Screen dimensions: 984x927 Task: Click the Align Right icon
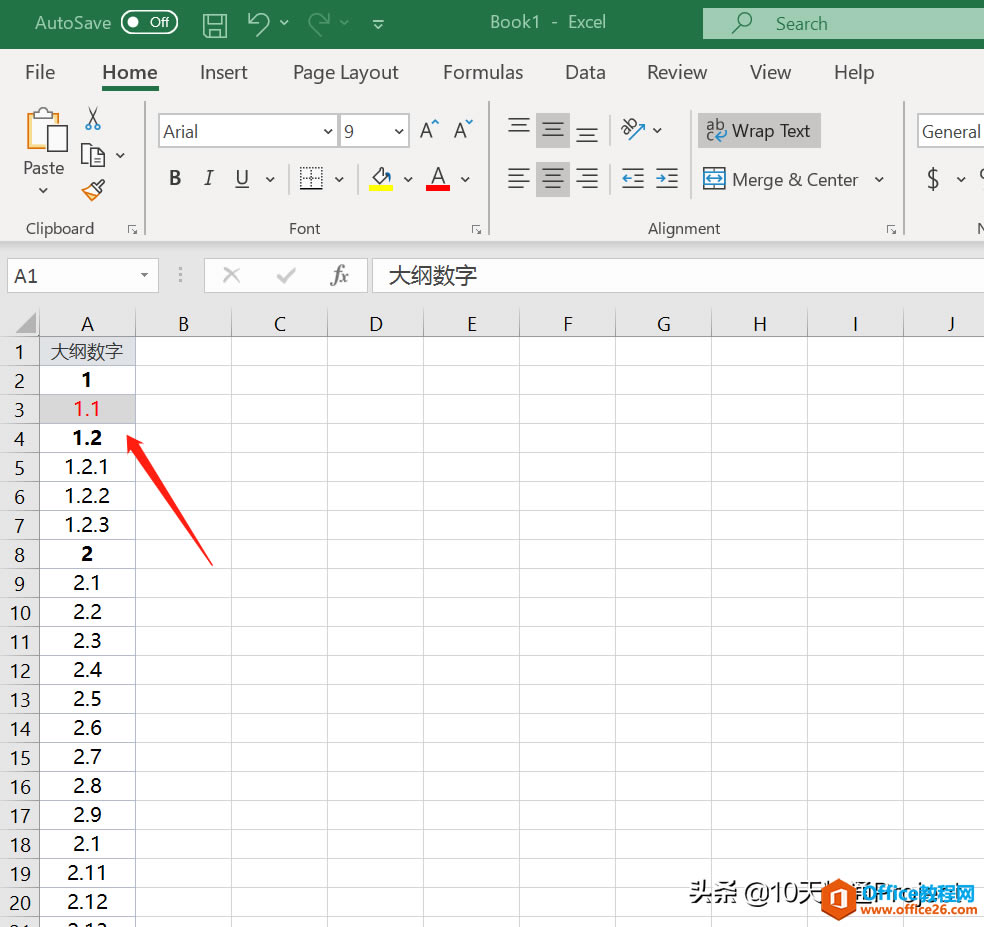[587, 179]
